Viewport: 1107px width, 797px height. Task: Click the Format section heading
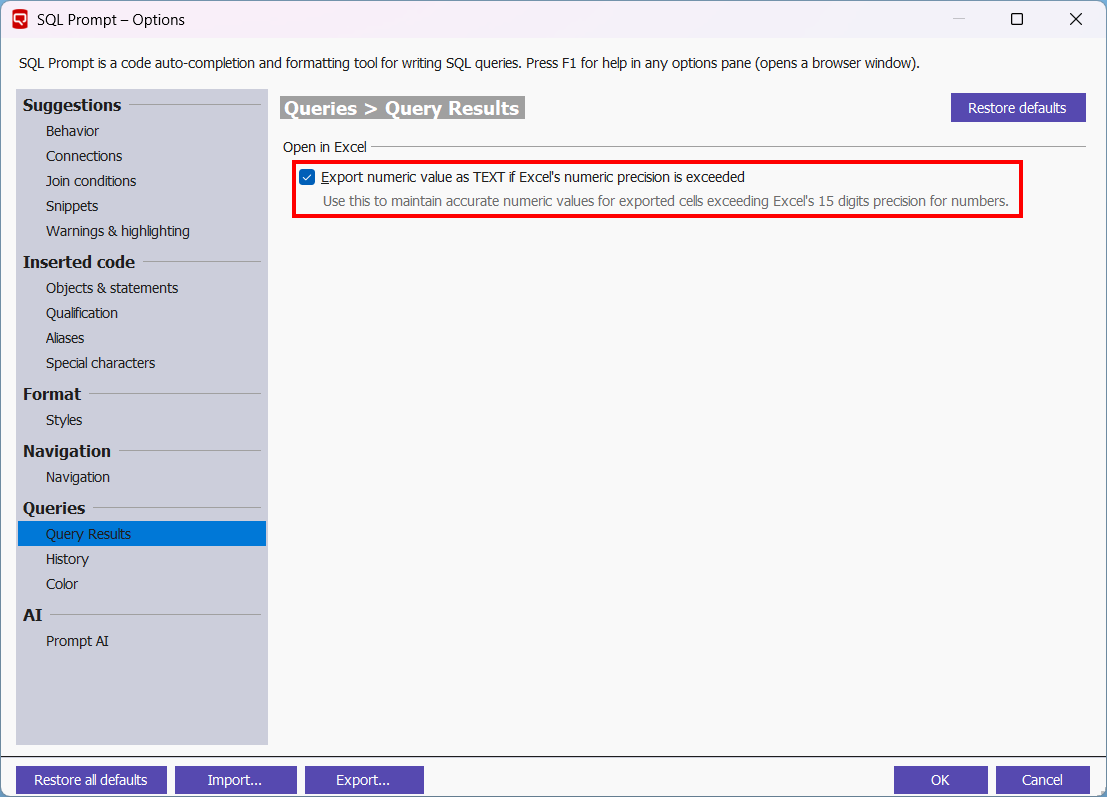(52, 394)
